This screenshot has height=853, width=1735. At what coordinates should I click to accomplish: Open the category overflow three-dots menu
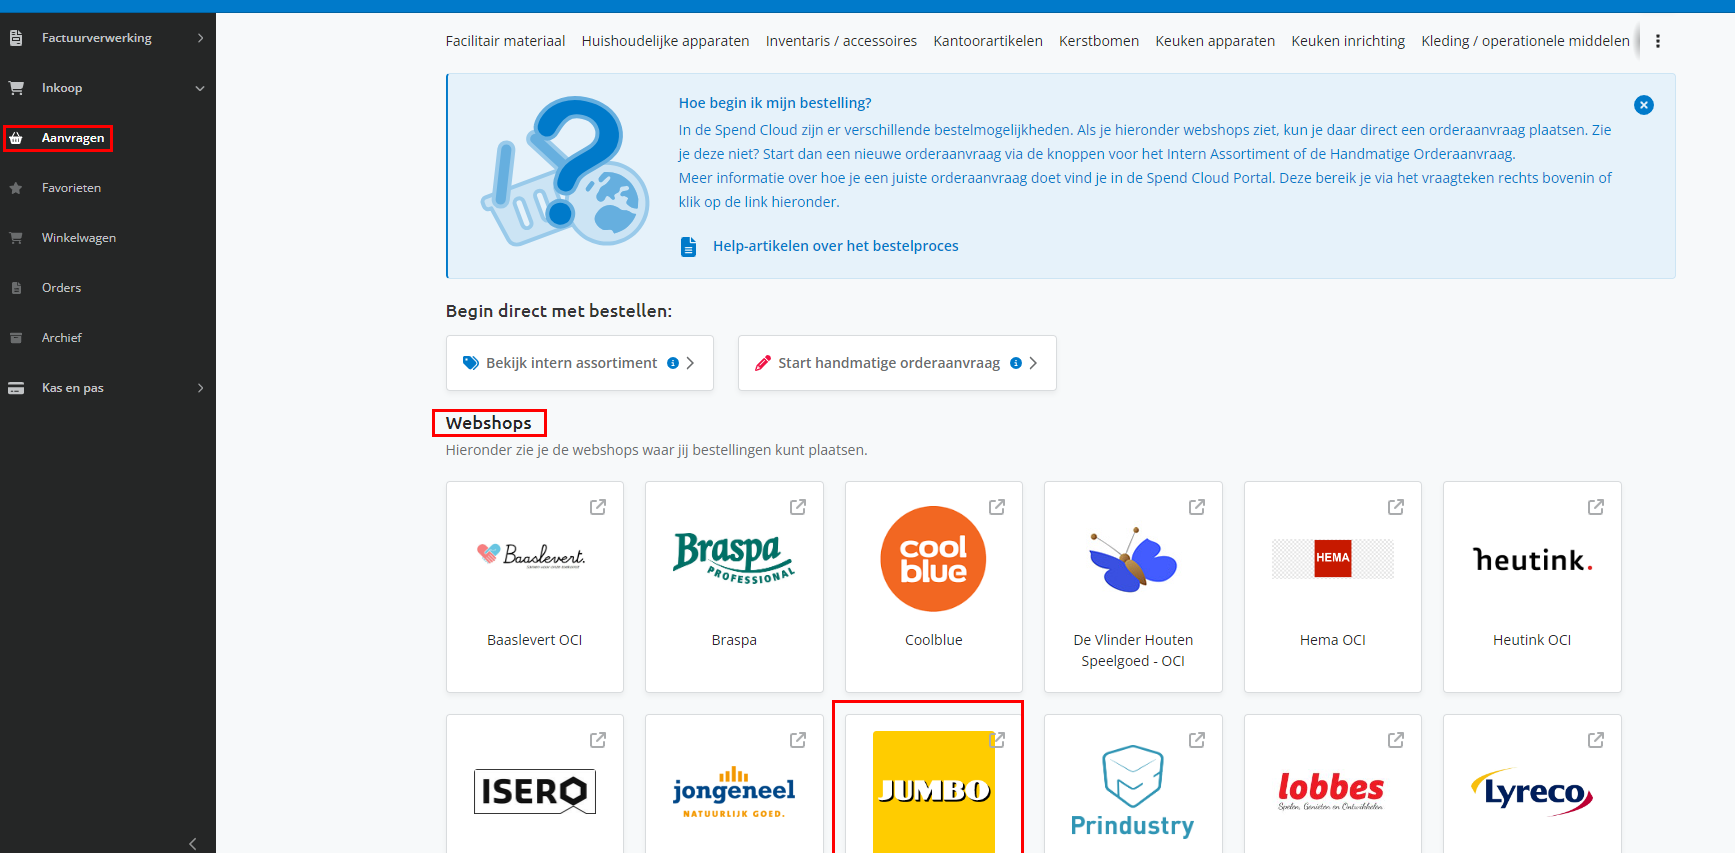pyautogui.click(x=1657, y=41)
